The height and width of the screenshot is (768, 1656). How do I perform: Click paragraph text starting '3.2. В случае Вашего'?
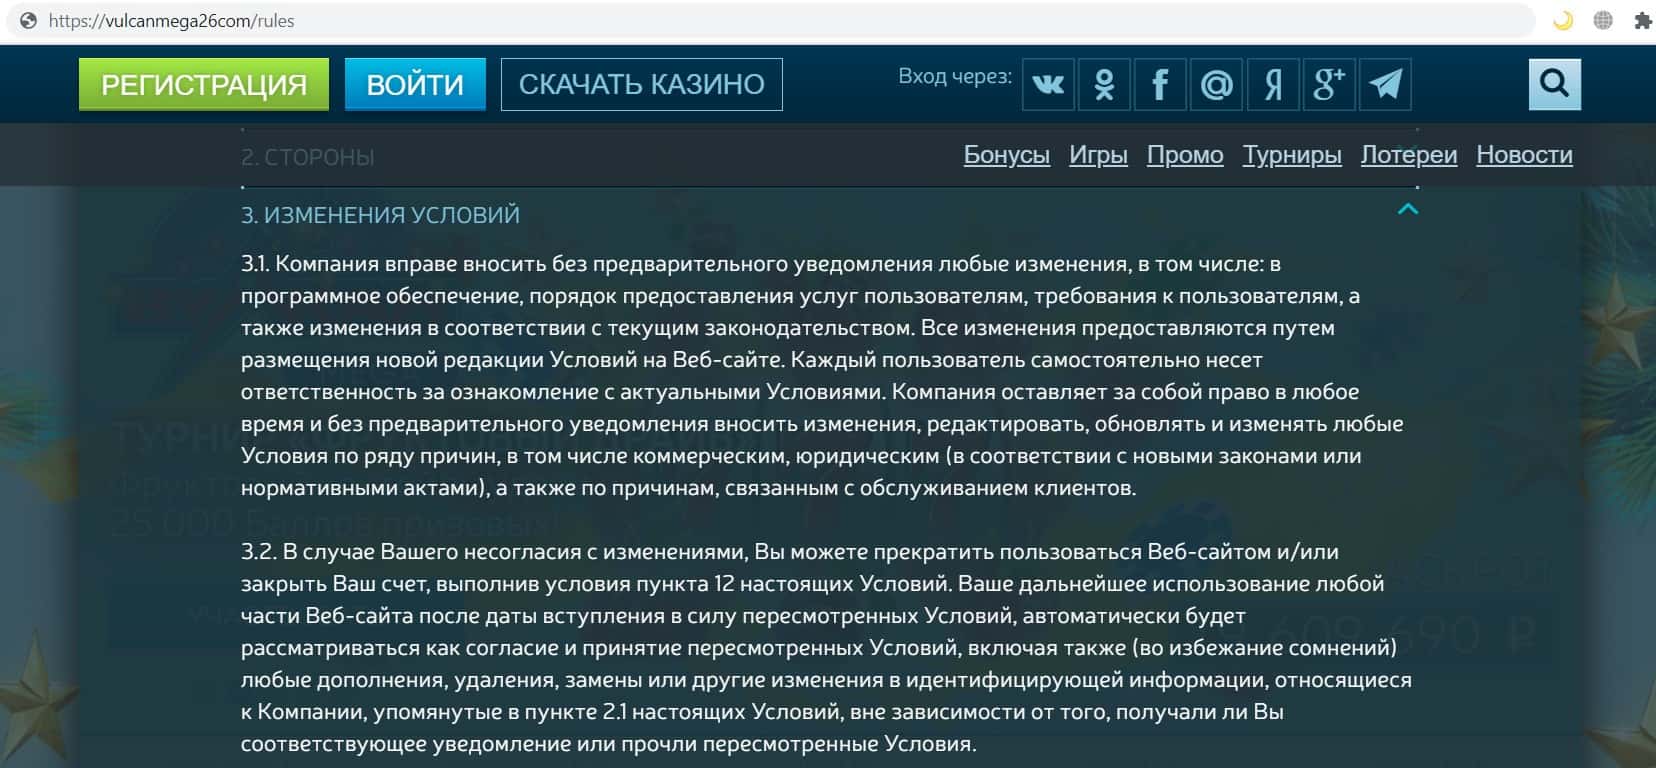point(826,648)
